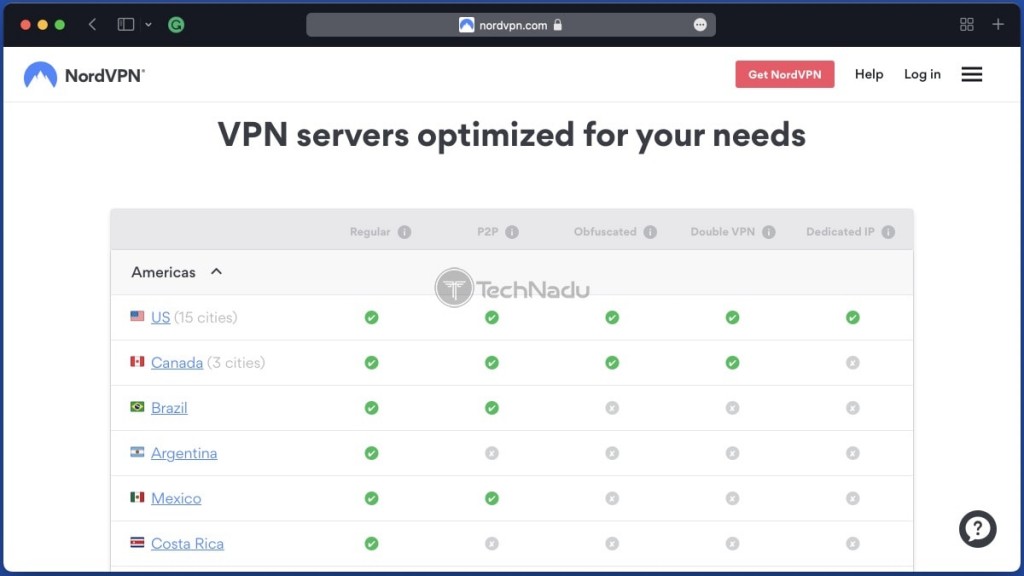Click the Grammarly extension icon in Safari toolbar
Image resolution: width=1024 pixels, height=576 pixels.
coord(176,25)
